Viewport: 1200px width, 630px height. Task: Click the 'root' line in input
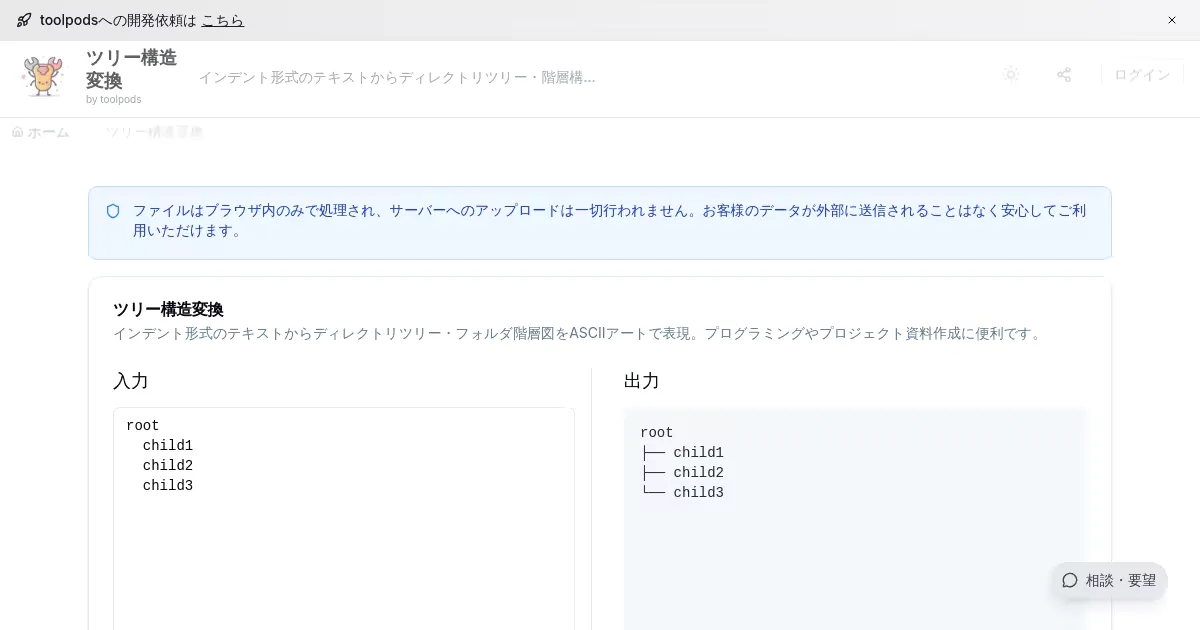(x=143, y=426)
